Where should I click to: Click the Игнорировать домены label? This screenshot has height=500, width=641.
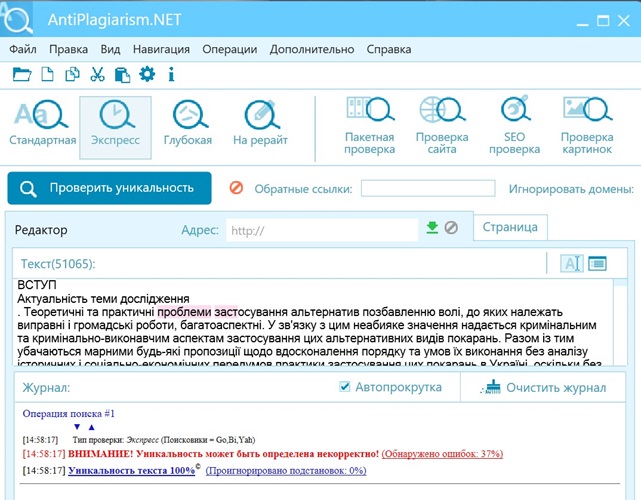click(x=571, y=189)
